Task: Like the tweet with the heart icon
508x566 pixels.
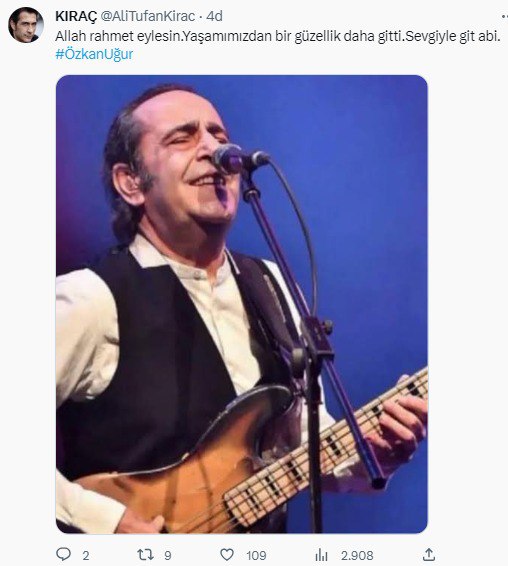Action: click(x=227, y=554)
